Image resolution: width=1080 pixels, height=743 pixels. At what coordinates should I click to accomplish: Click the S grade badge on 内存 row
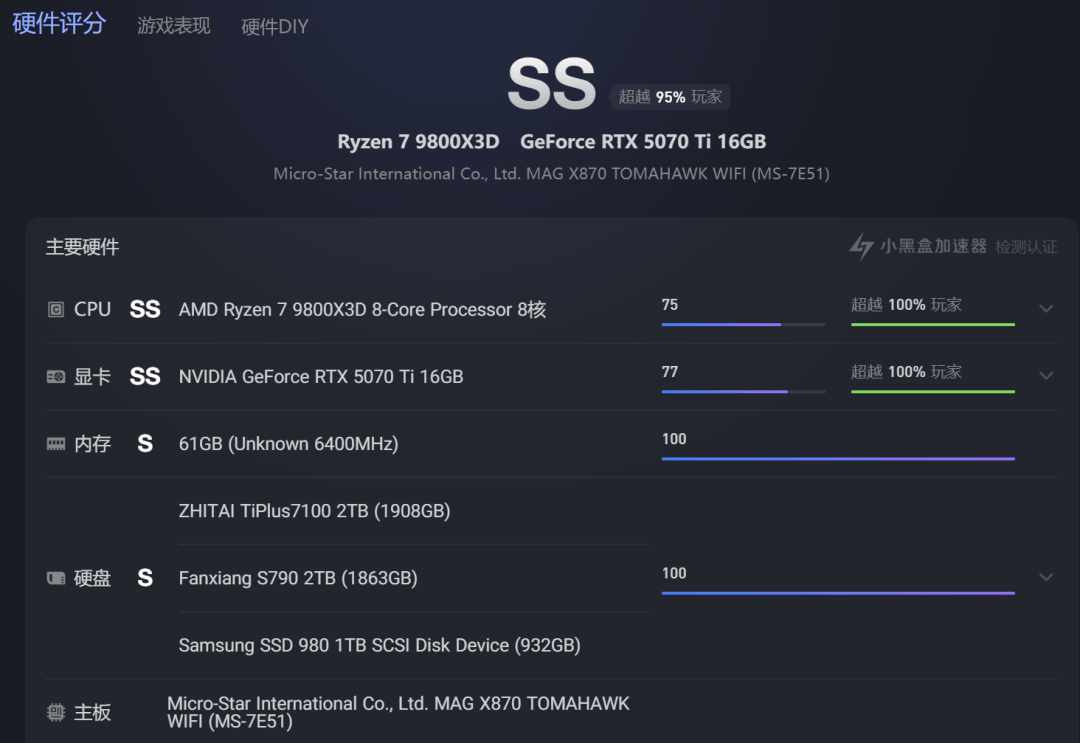point(145,443)
